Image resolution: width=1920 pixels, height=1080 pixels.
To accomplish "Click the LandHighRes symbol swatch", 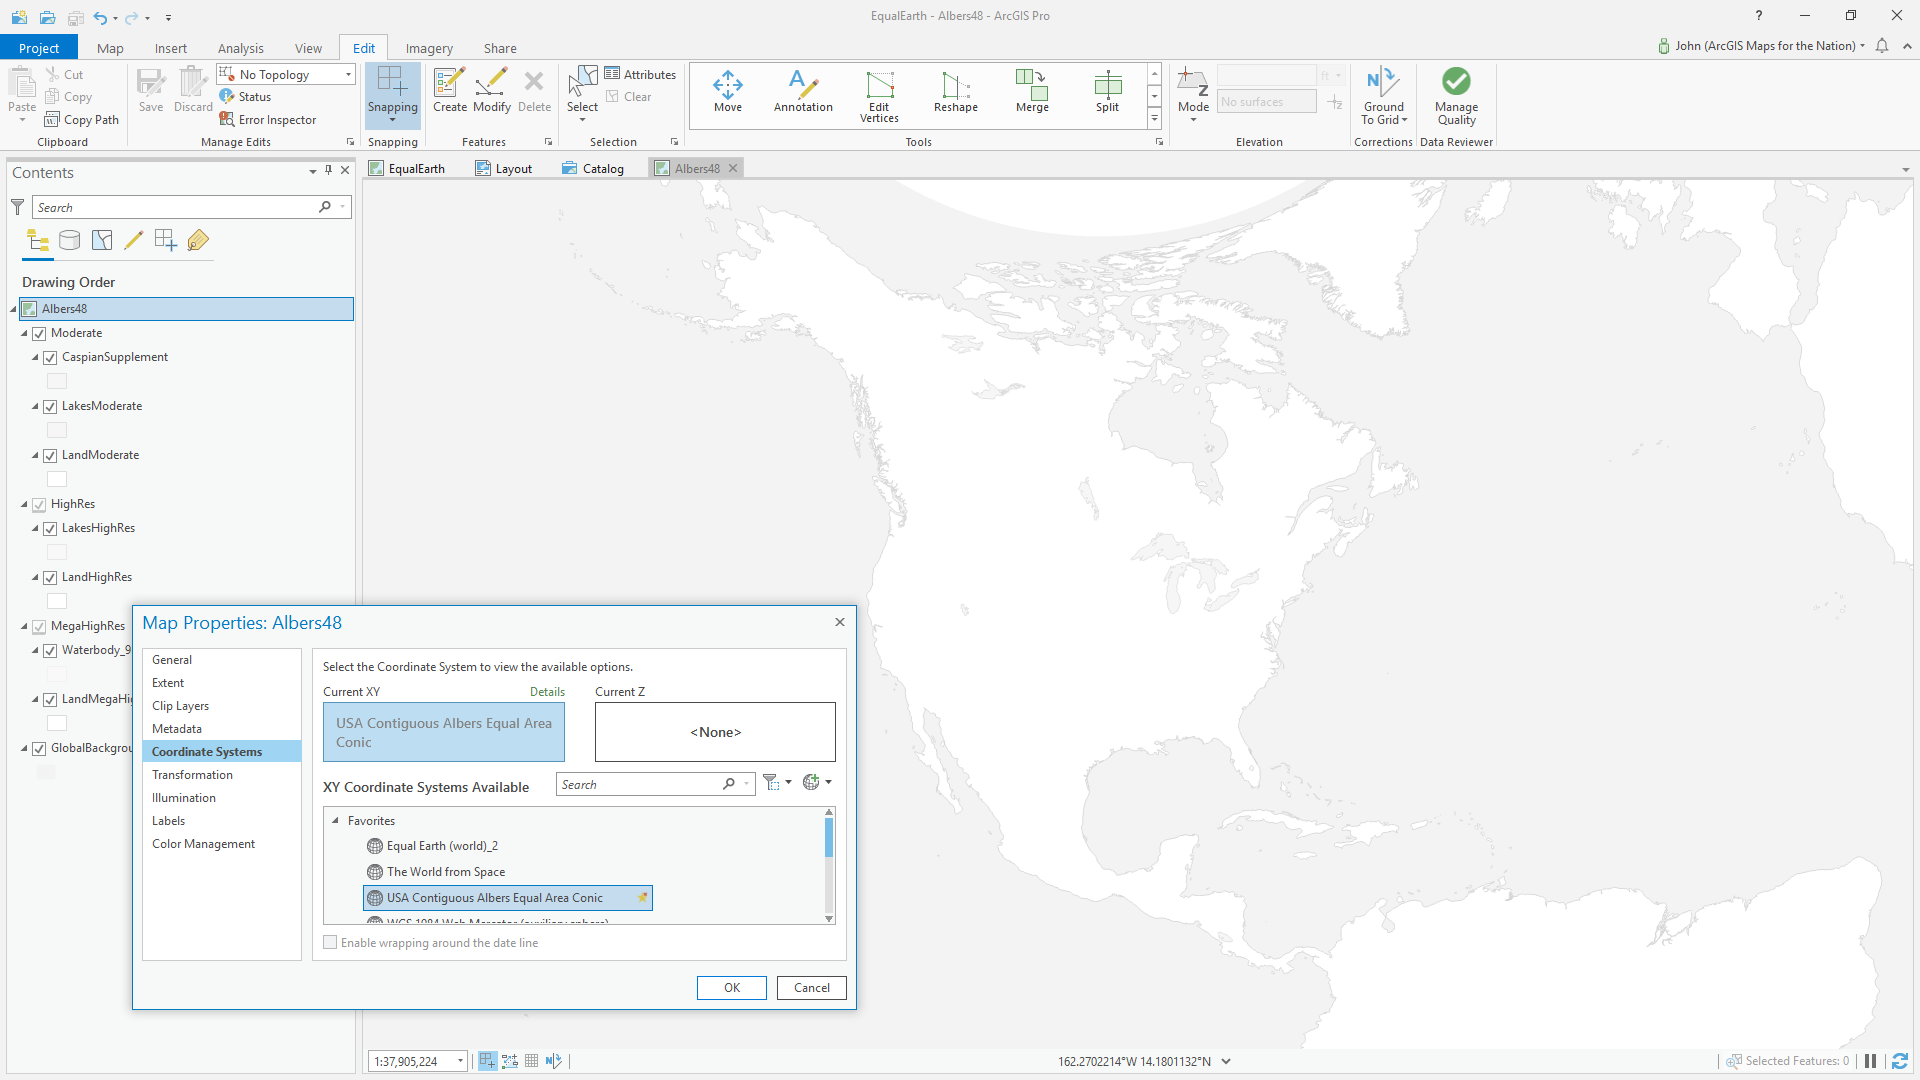I will tap(57, 601).
